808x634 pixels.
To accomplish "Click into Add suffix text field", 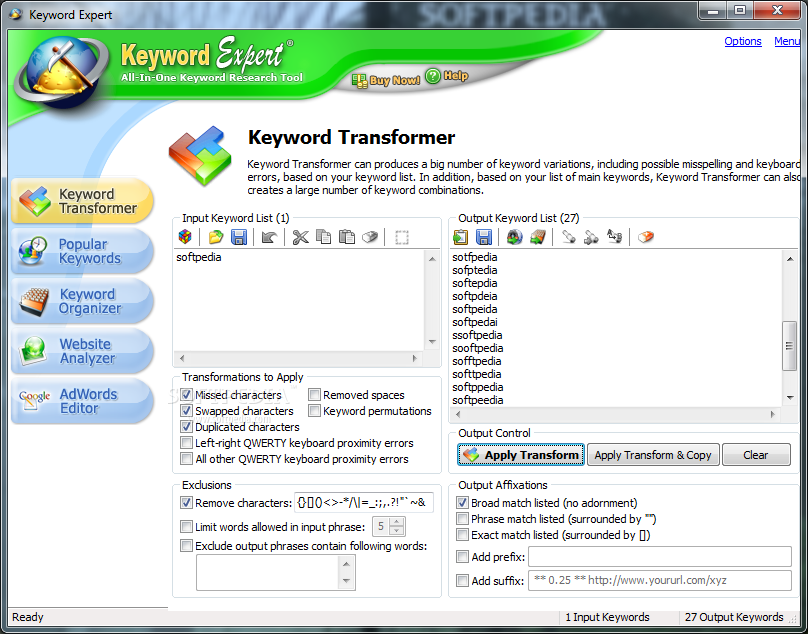I will click(x=660, y=580).
